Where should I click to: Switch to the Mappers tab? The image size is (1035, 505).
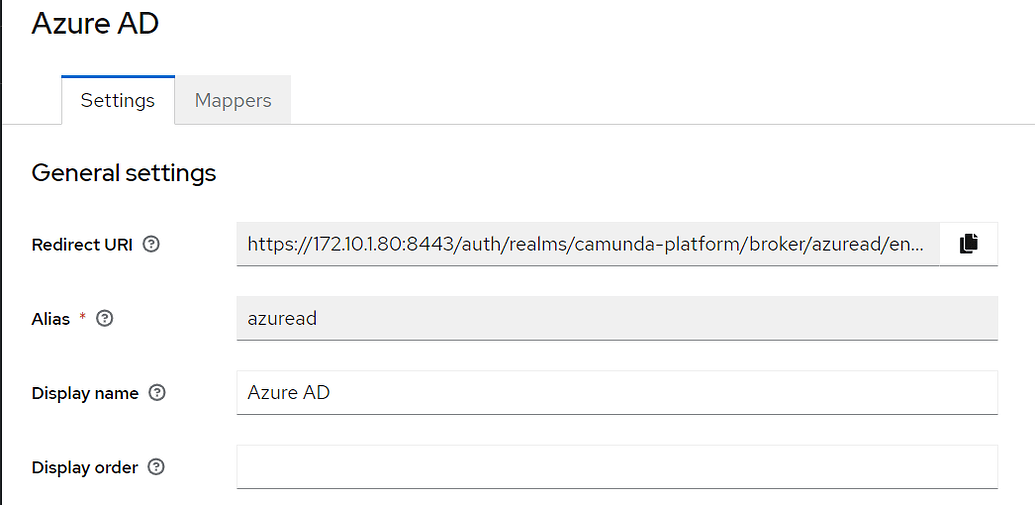point(233,100)
